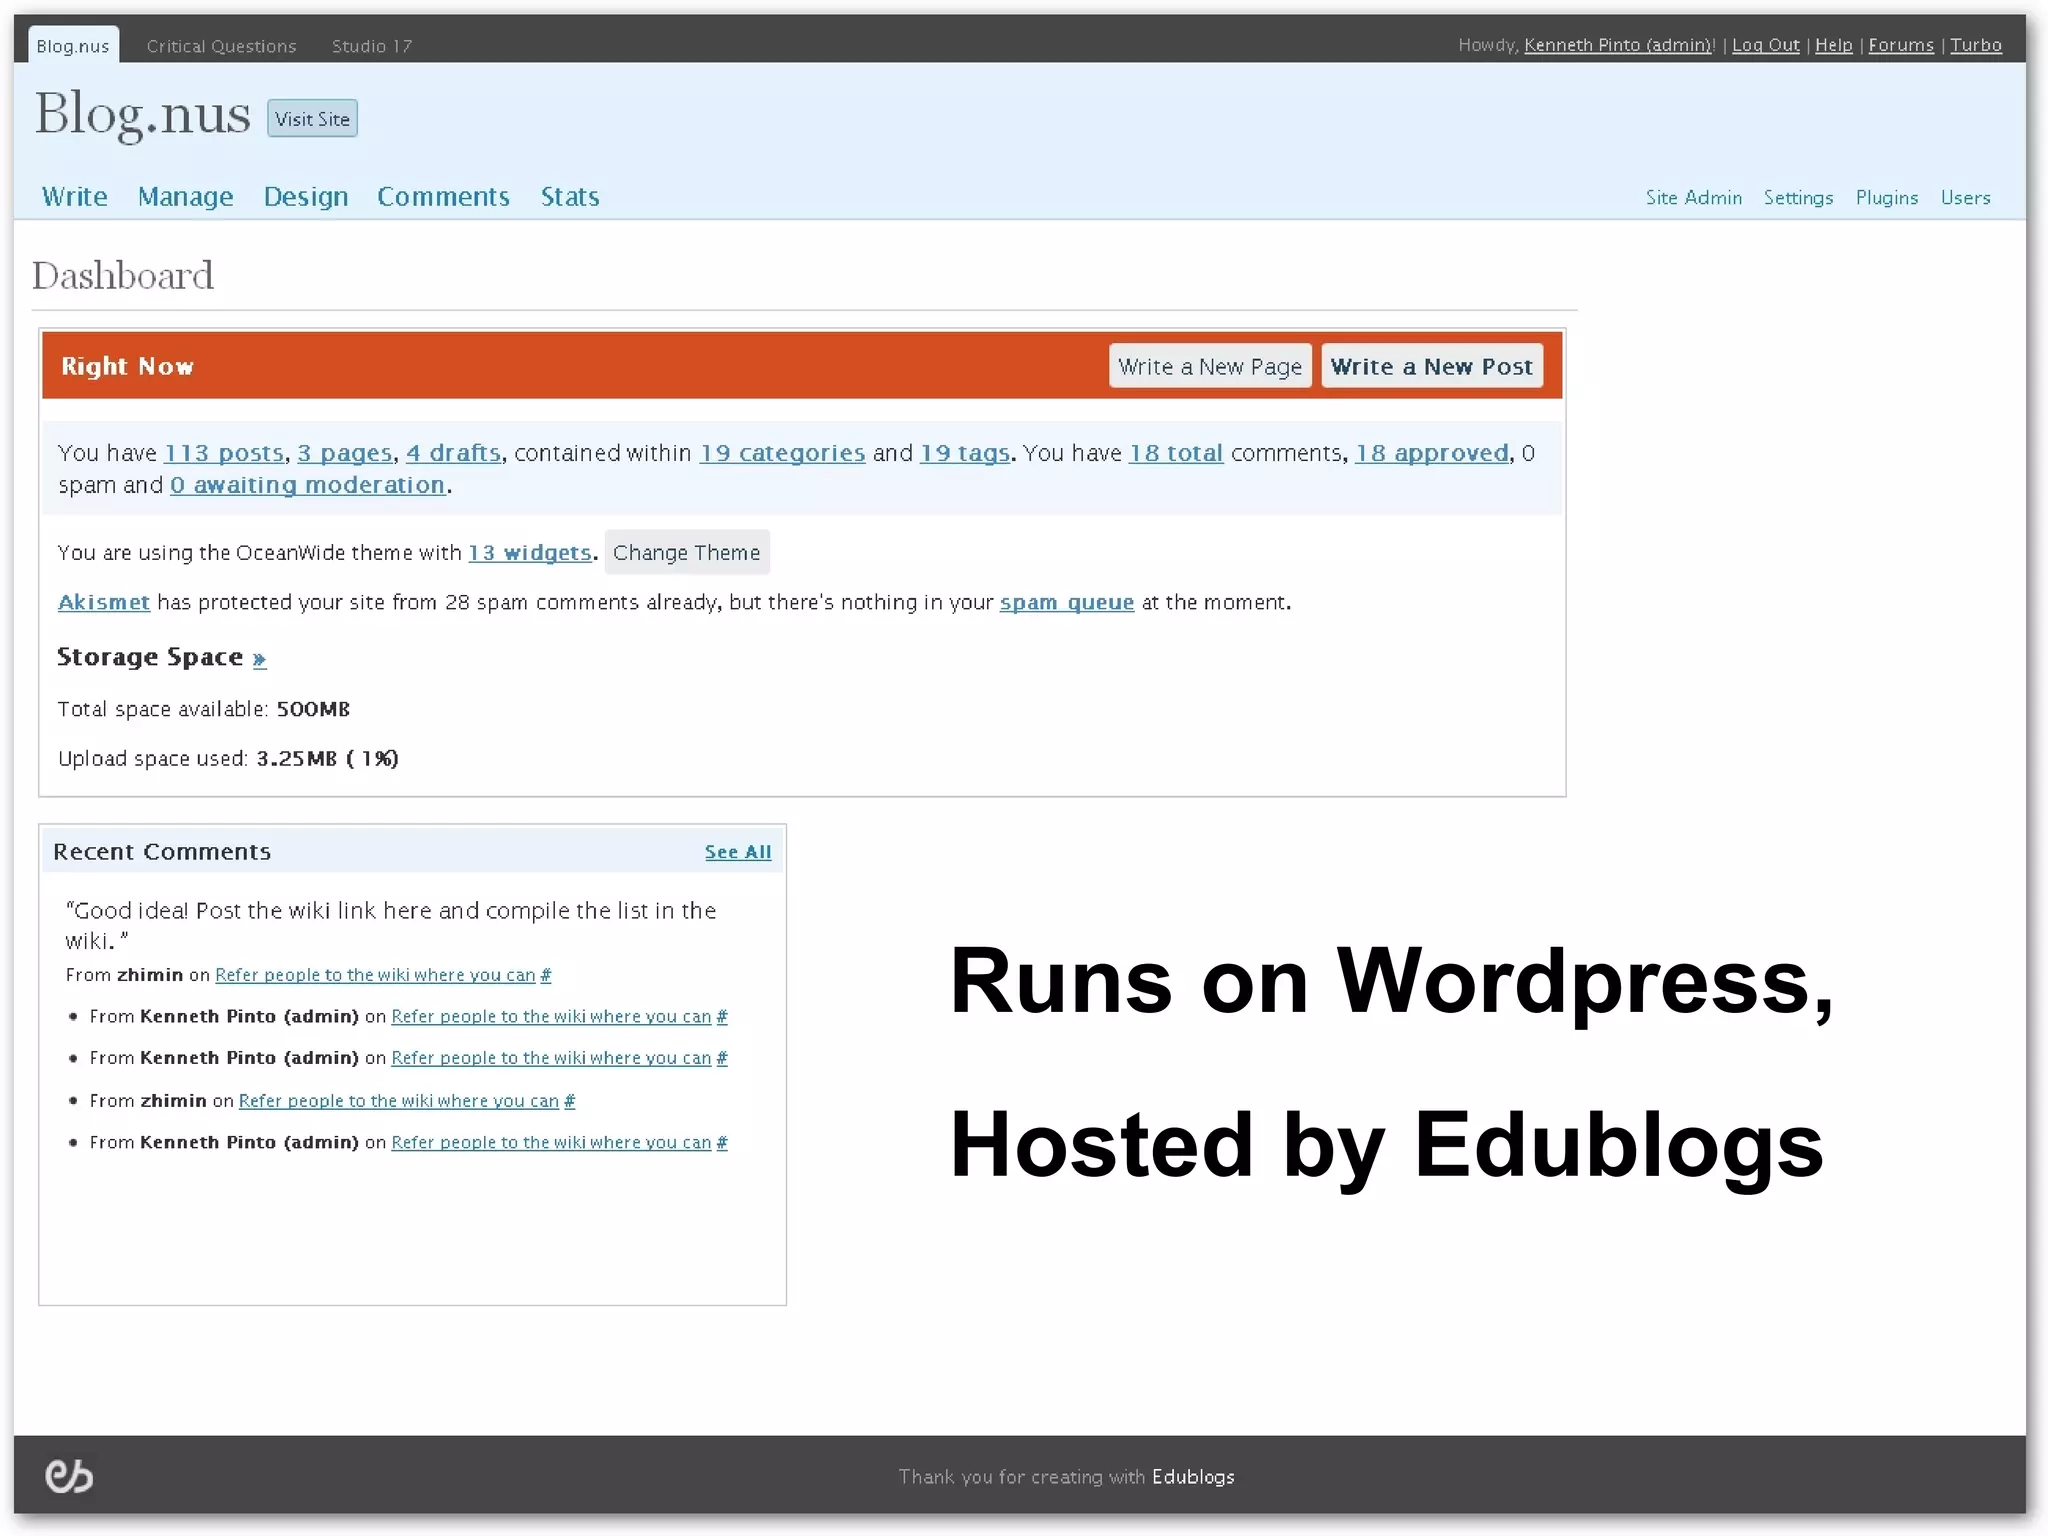The image size is (2048, 1536).
Task: Open the Write menu
Action: [75, 197]
